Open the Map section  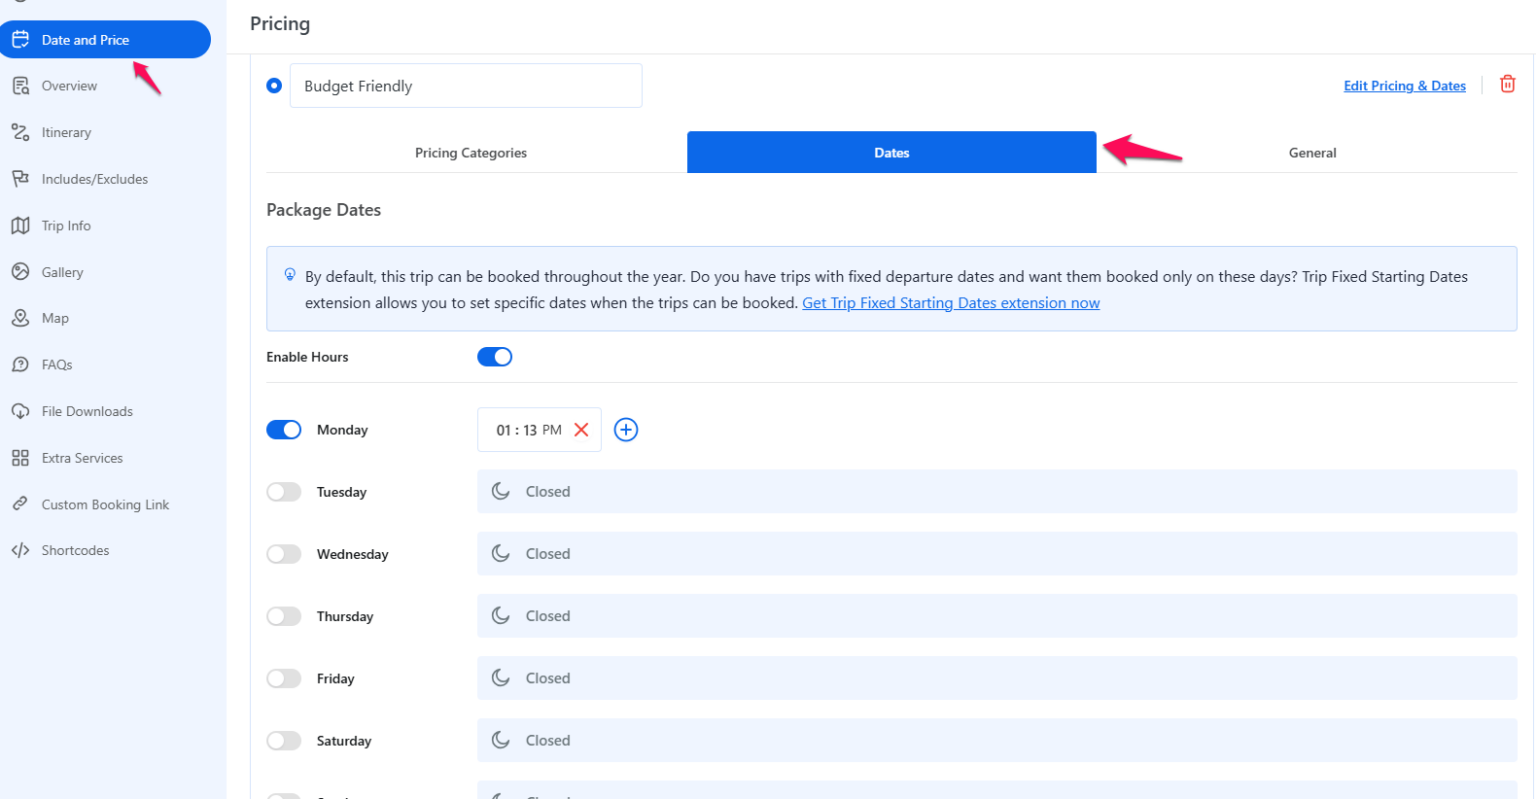53,317
